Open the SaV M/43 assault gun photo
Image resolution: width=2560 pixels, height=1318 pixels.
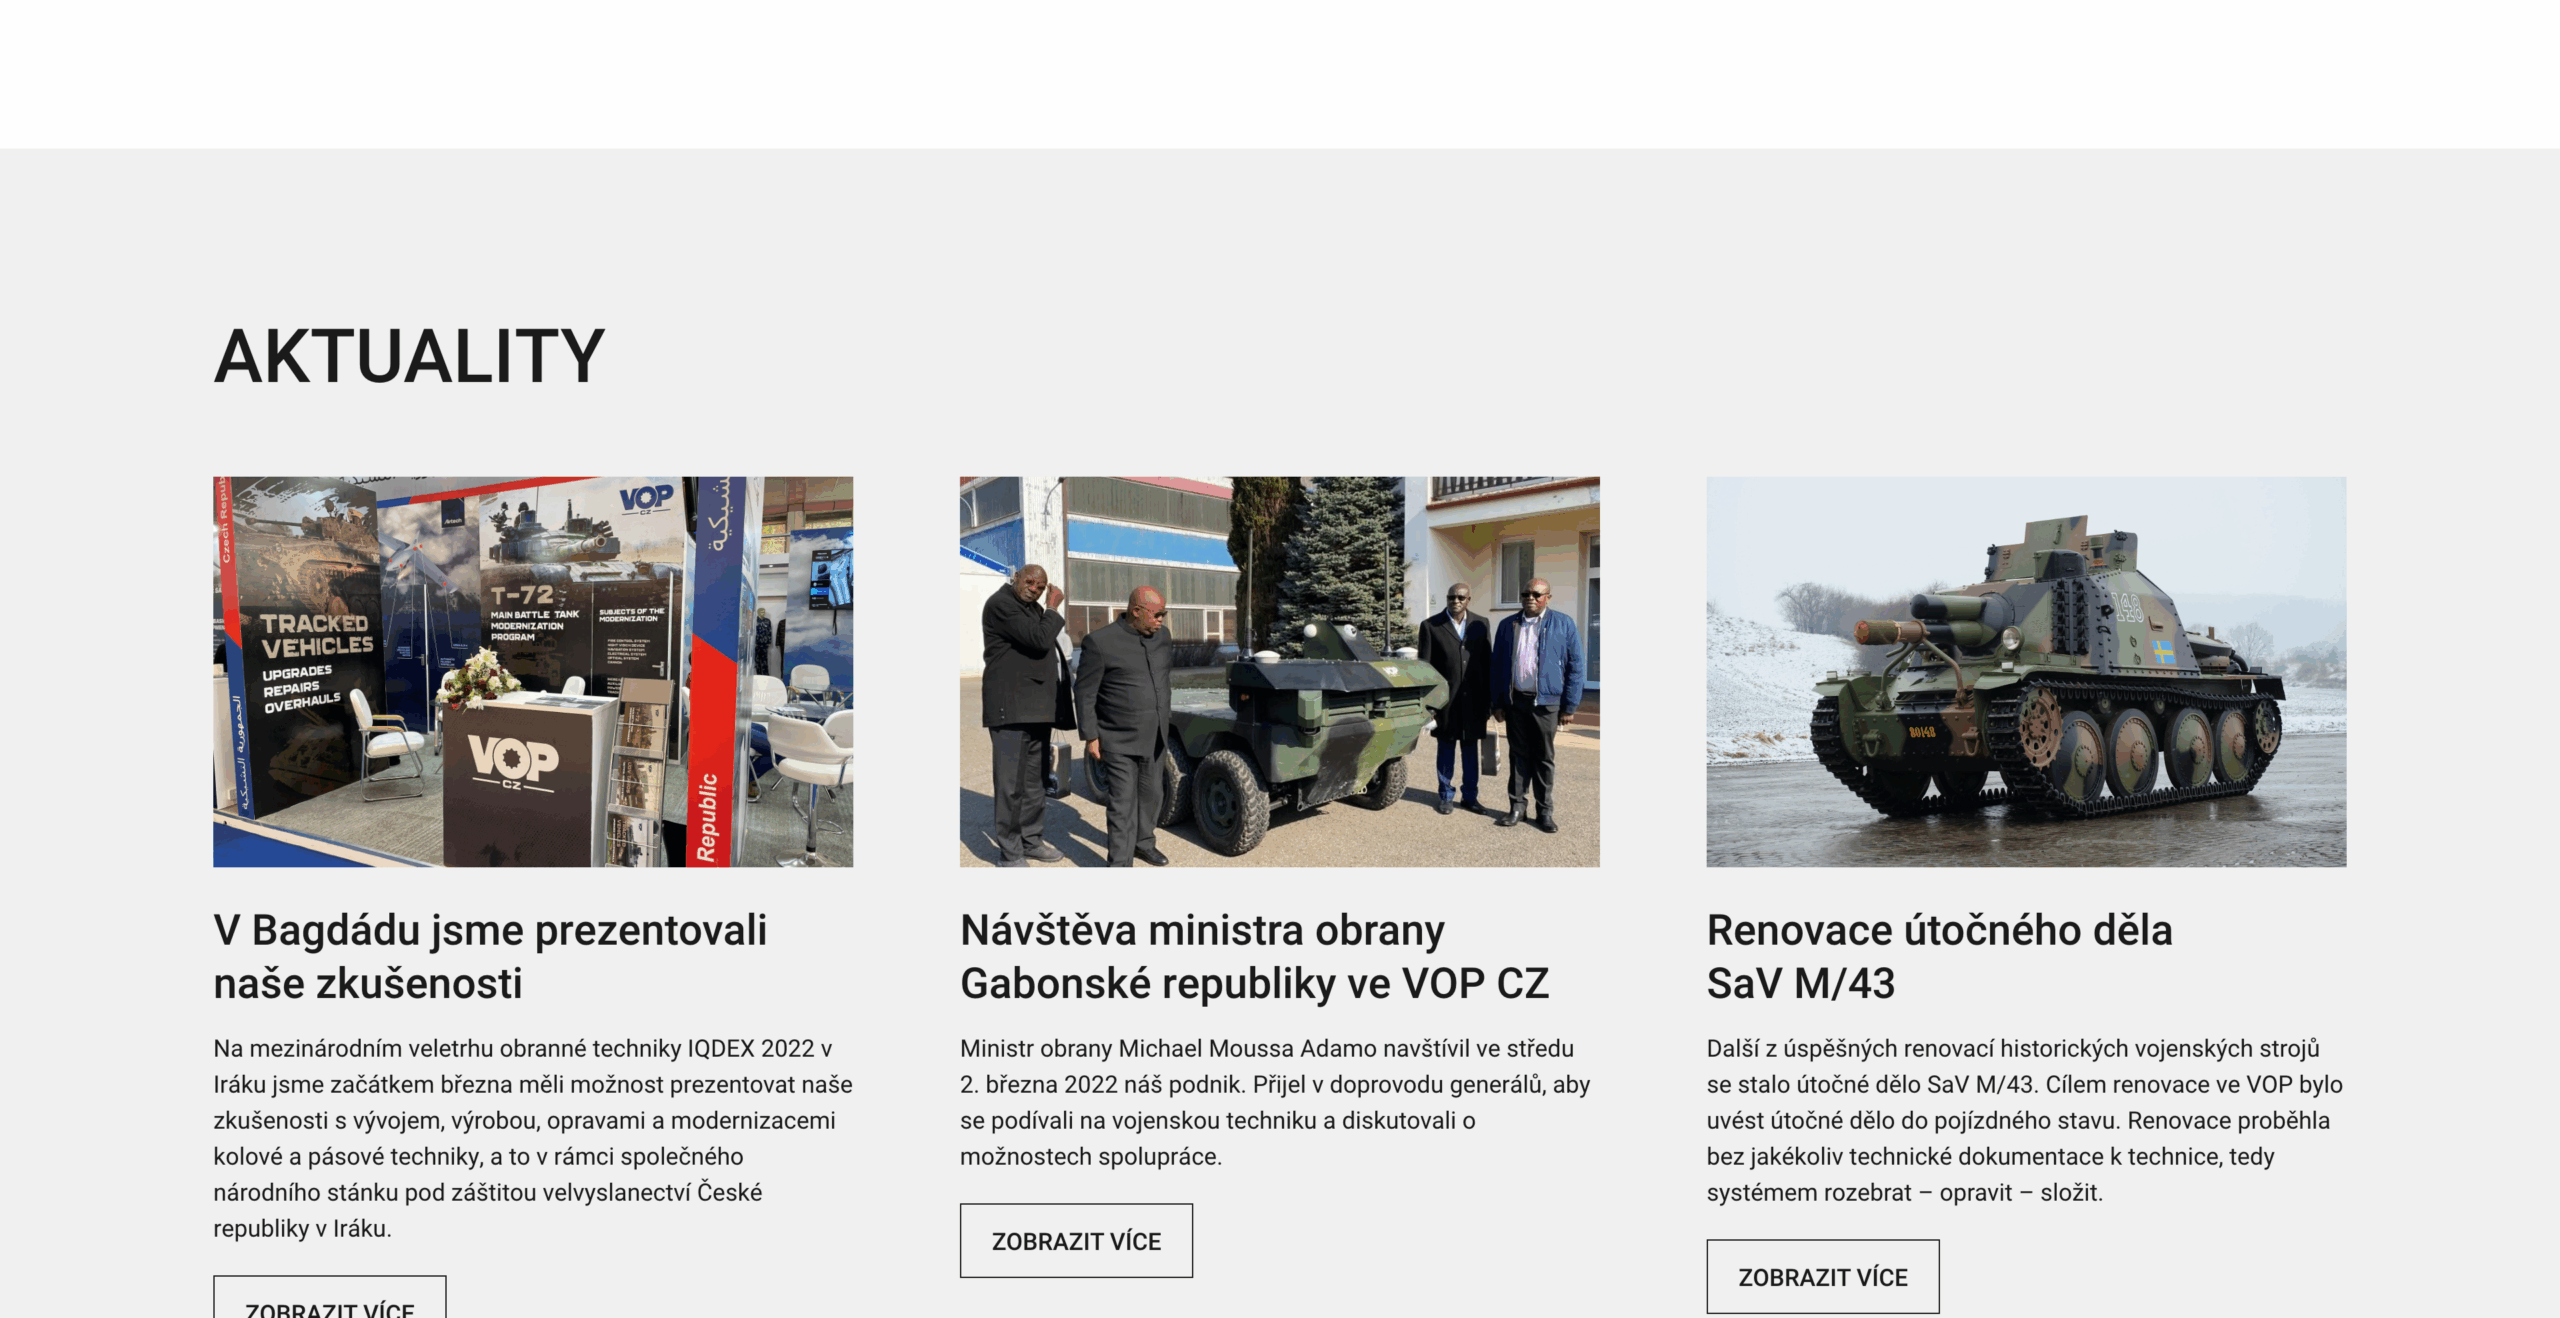tap(2026, 671)
